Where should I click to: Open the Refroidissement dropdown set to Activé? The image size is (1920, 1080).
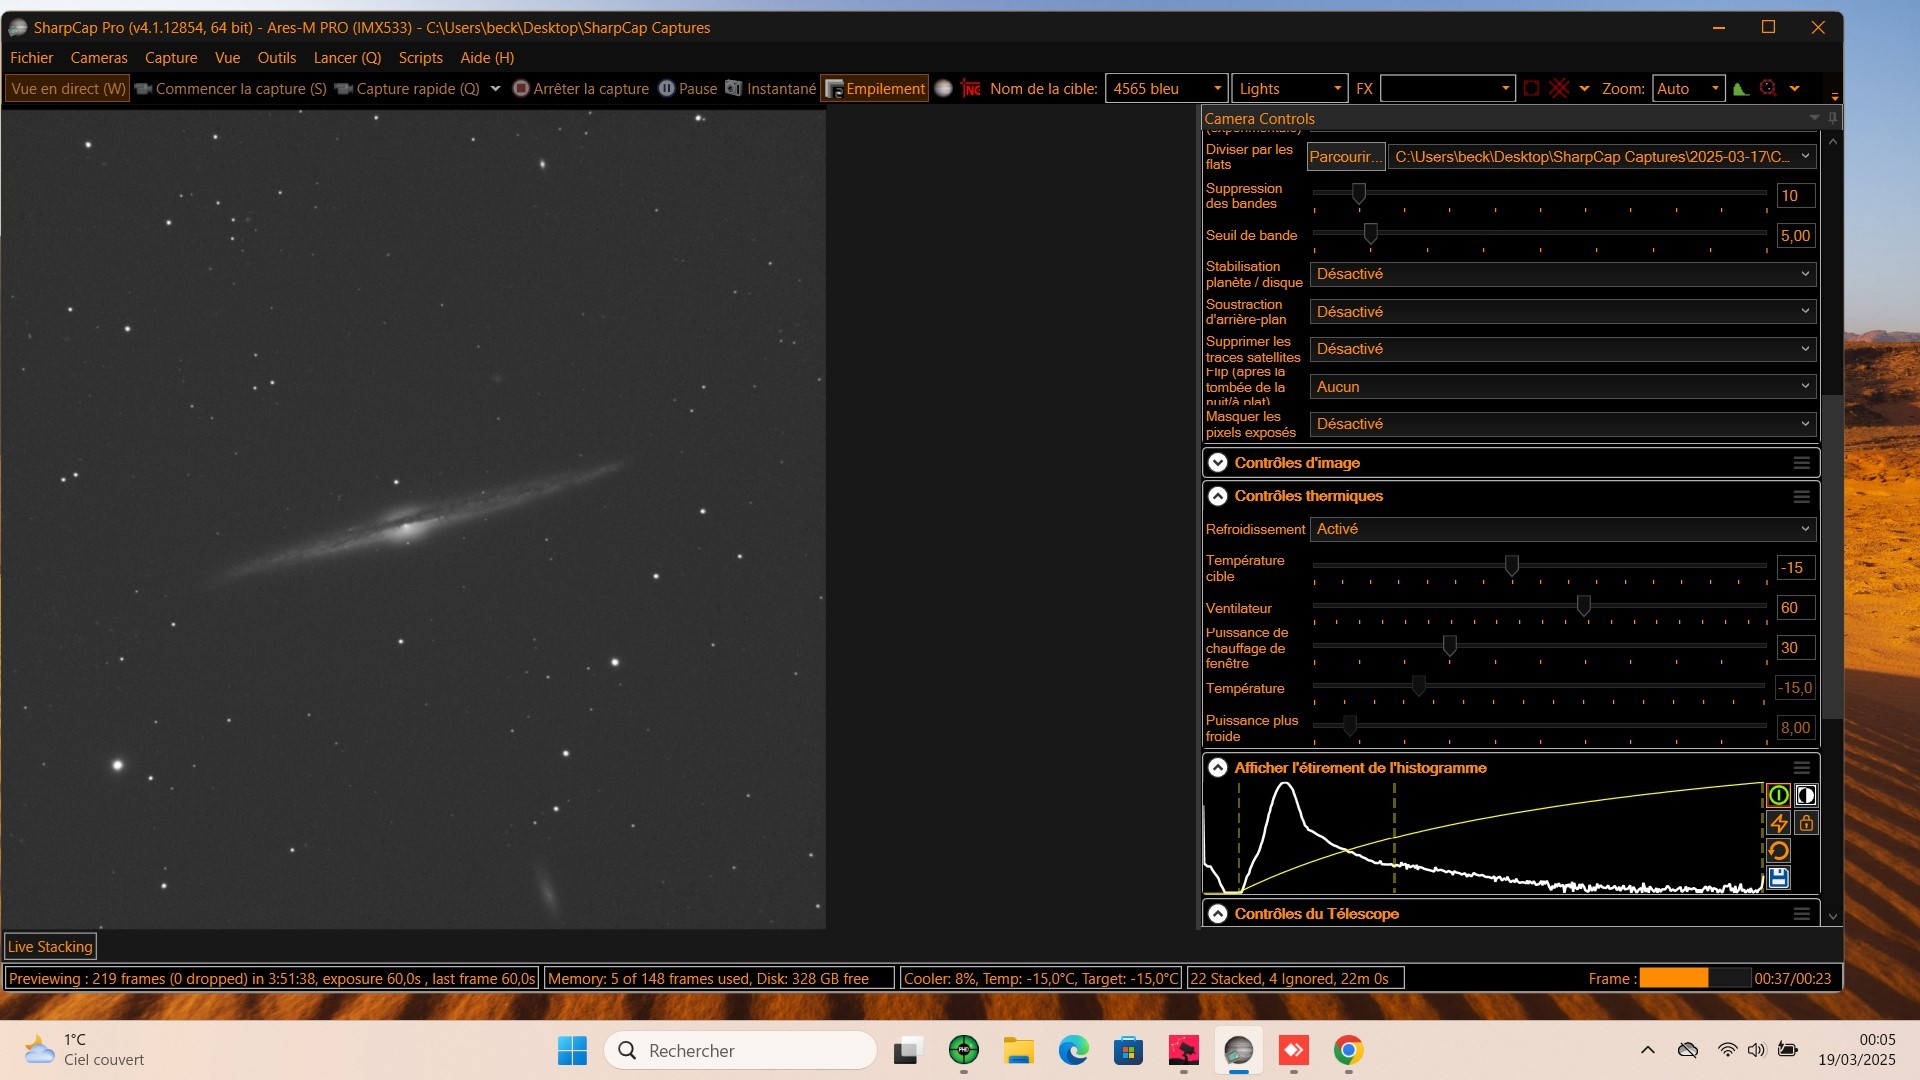pyautogui.click(x=1562, y=528)
